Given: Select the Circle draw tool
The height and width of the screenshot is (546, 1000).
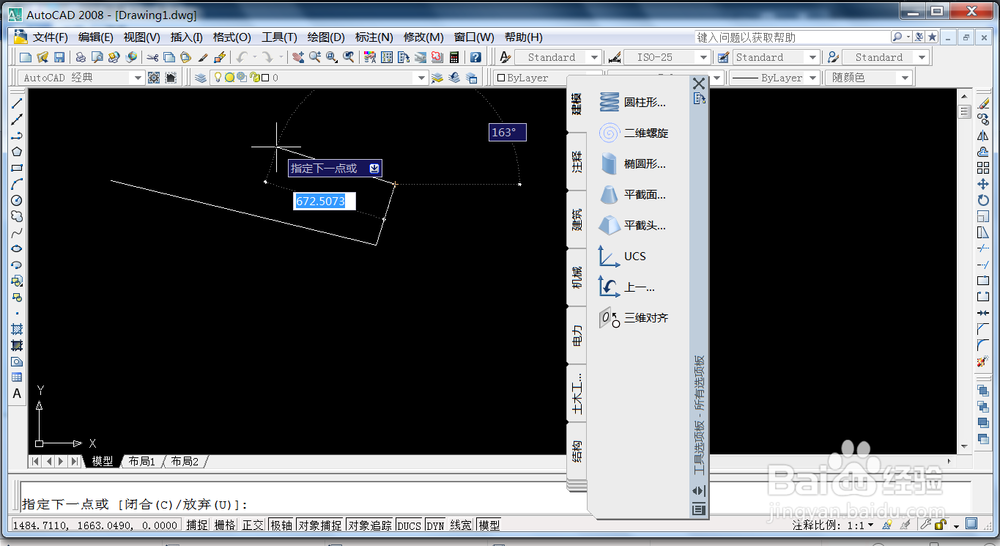Looking at the screenshot, I should pos(17,200).
